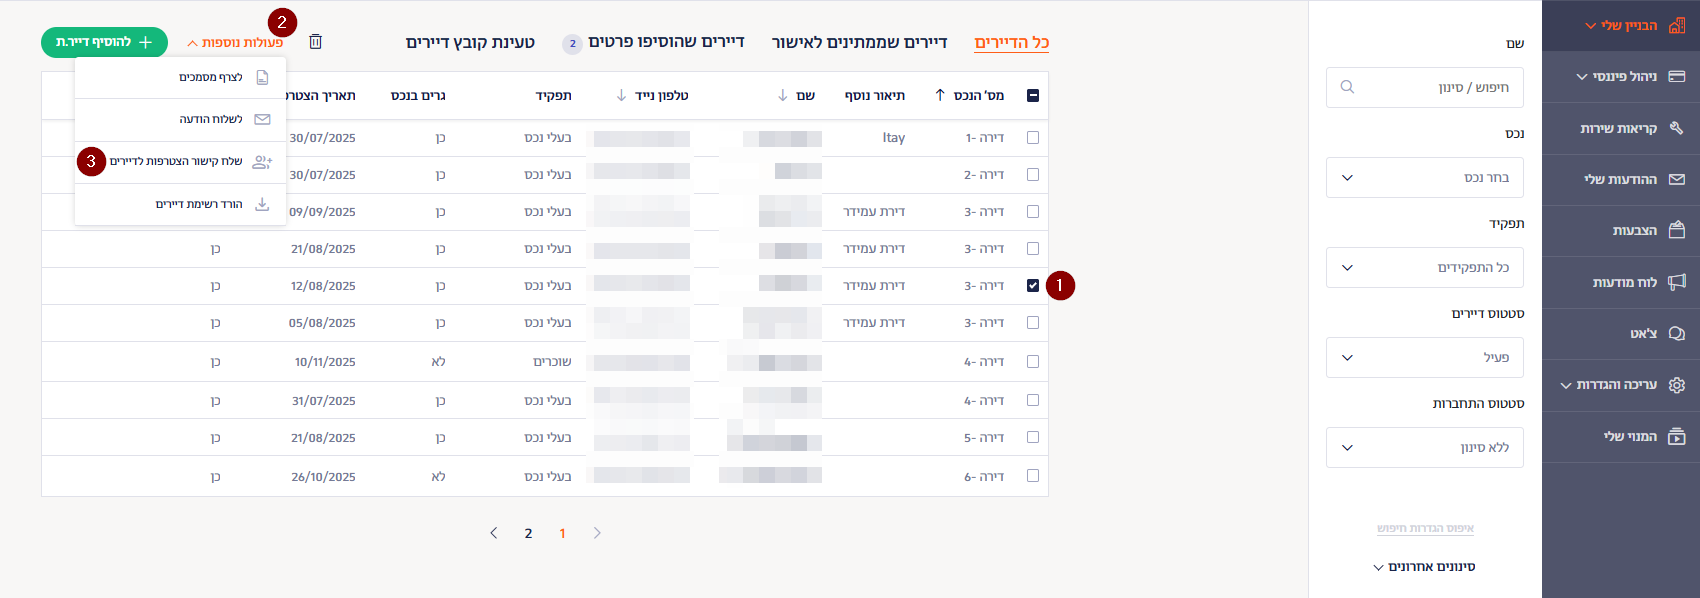Open the בחר נכס property dropdown

[x=1424, y=178]
